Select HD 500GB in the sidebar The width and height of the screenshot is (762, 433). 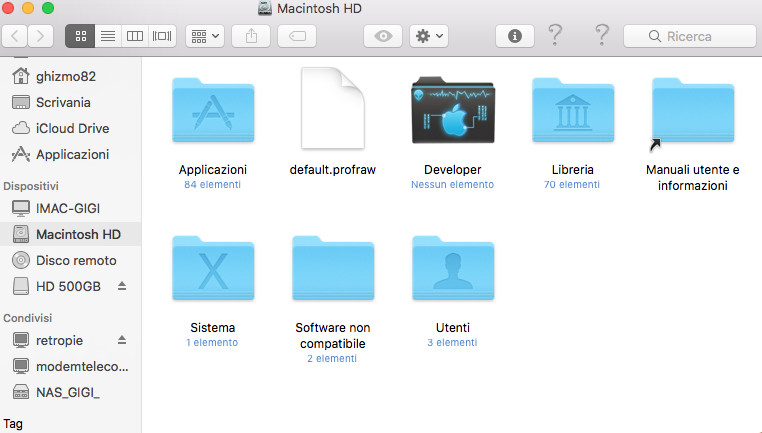pos(69,286)
